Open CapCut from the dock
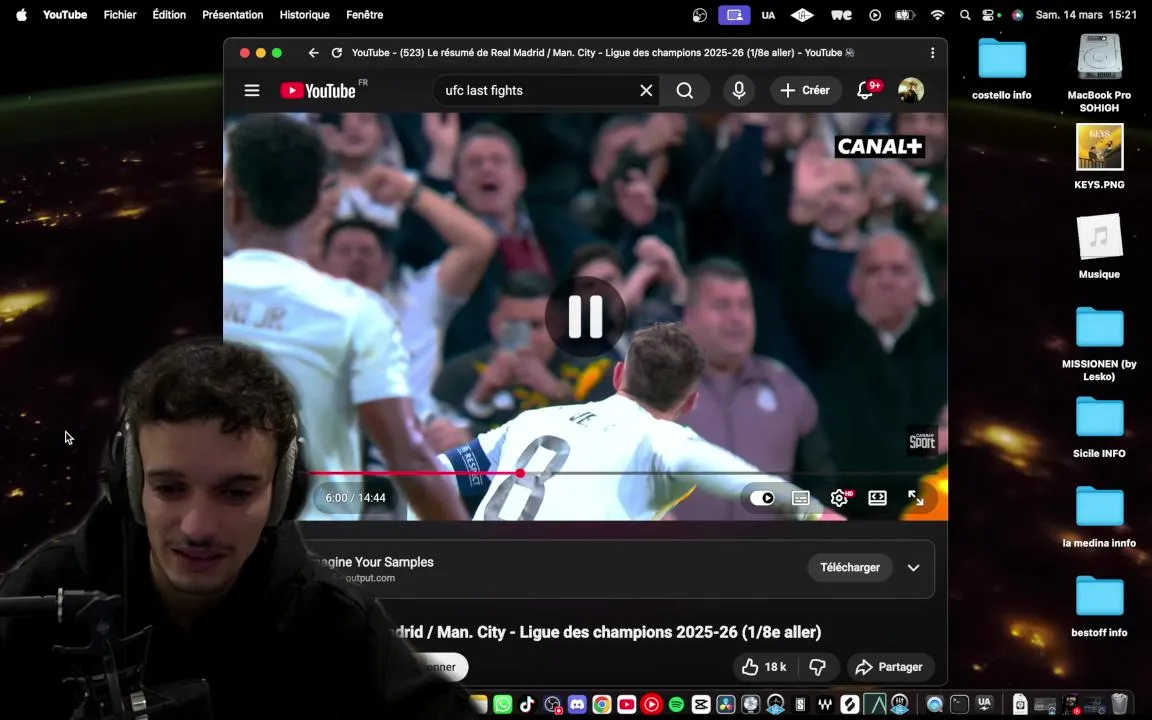 pyautogui.click(x=701, y=705)
